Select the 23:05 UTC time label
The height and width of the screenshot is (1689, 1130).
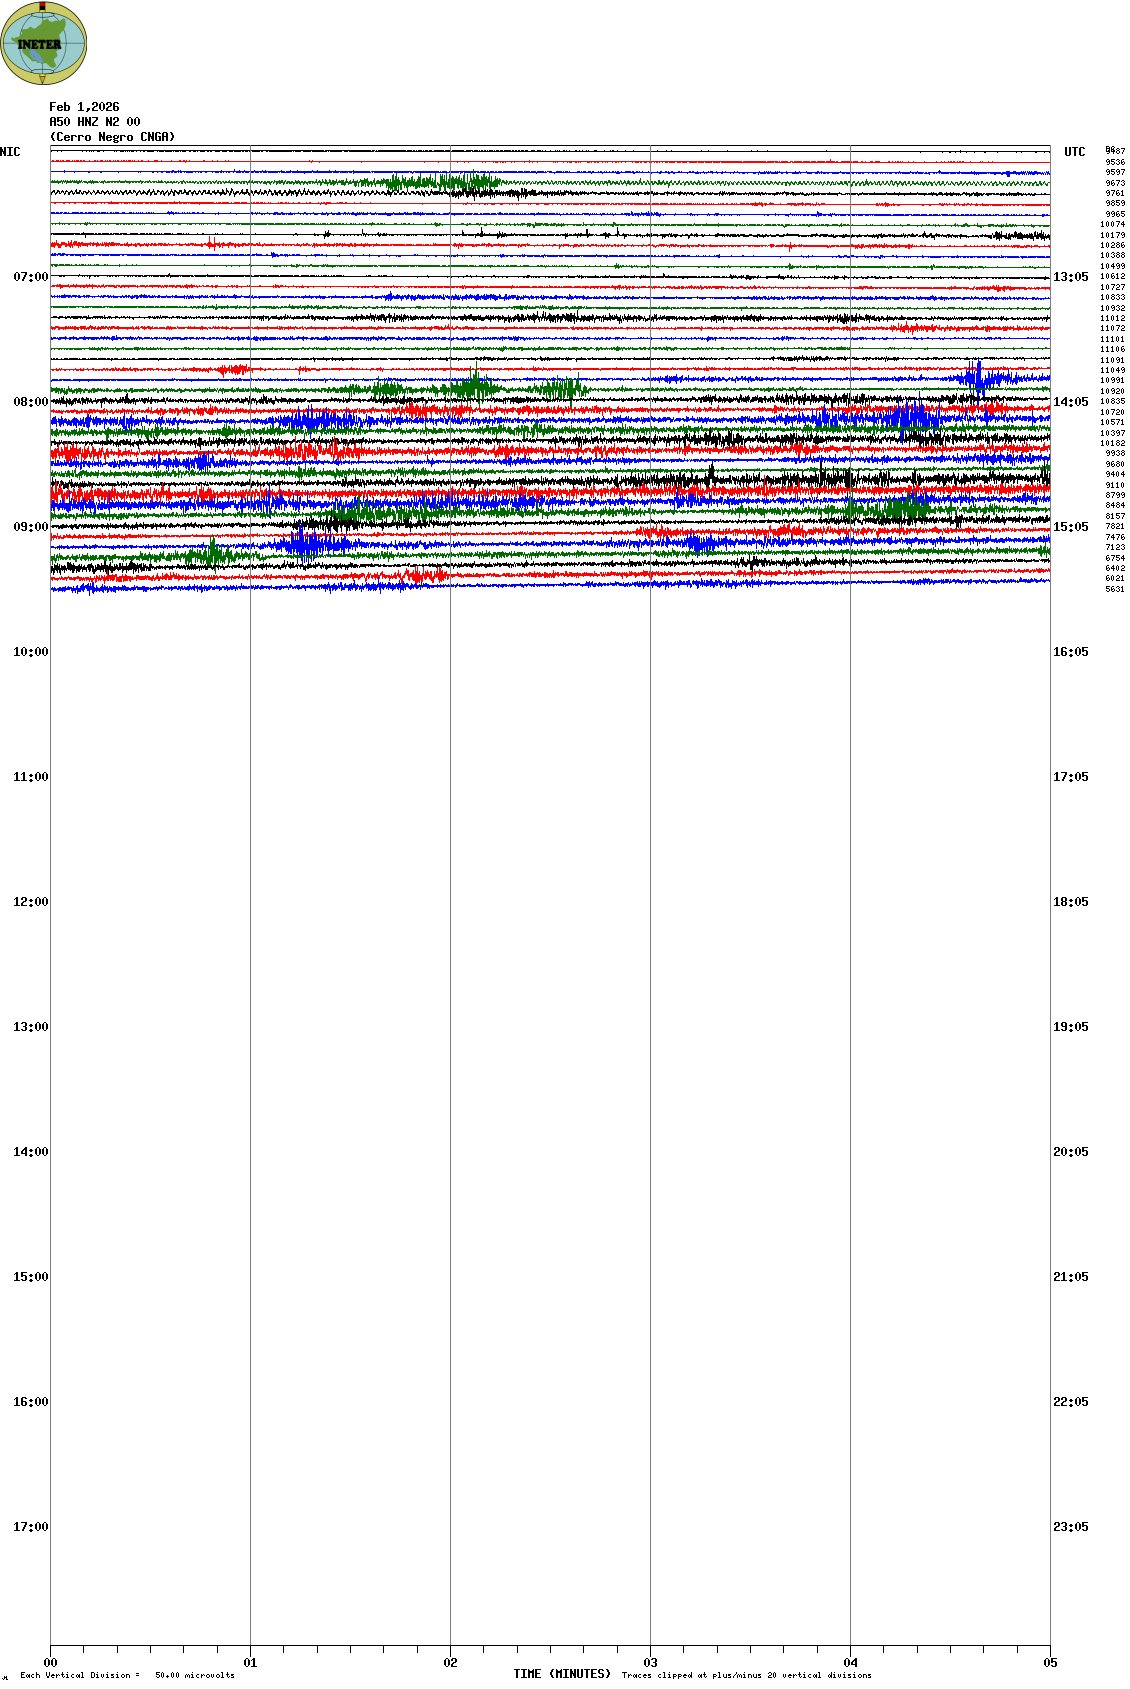tap(1070, 1527)
